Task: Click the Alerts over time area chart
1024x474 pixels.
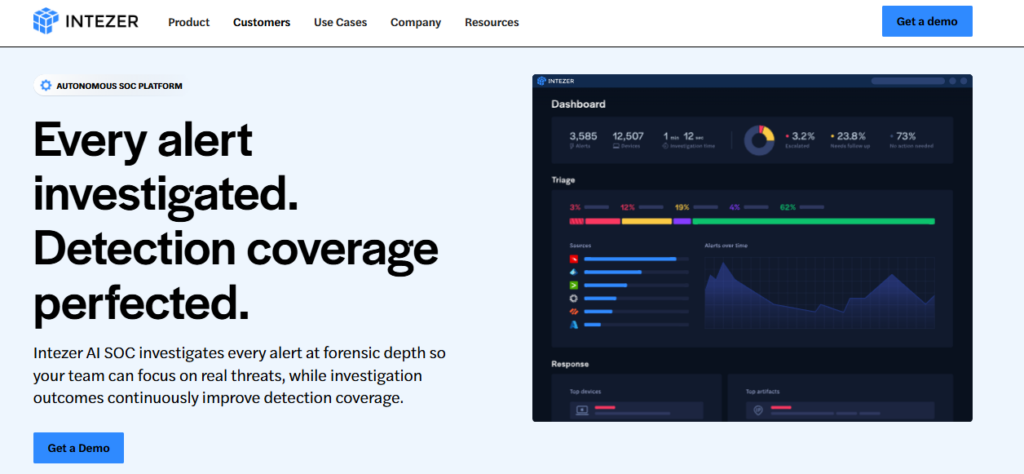Action: [x=820, y=294]
